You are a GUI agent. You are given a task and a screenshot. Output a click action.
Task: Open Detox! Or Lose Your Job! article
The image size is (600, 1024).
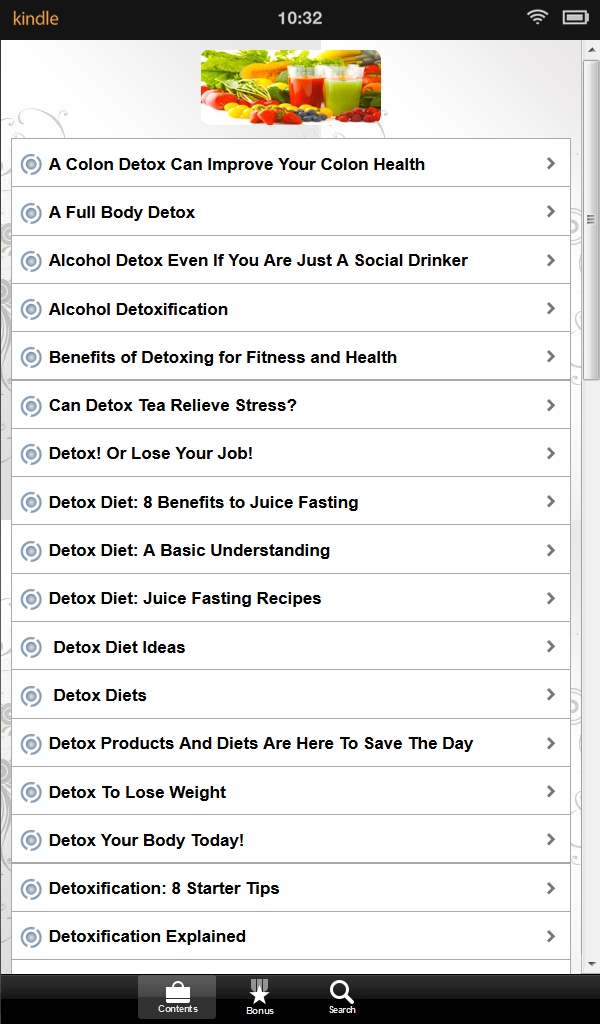(151, 453)
